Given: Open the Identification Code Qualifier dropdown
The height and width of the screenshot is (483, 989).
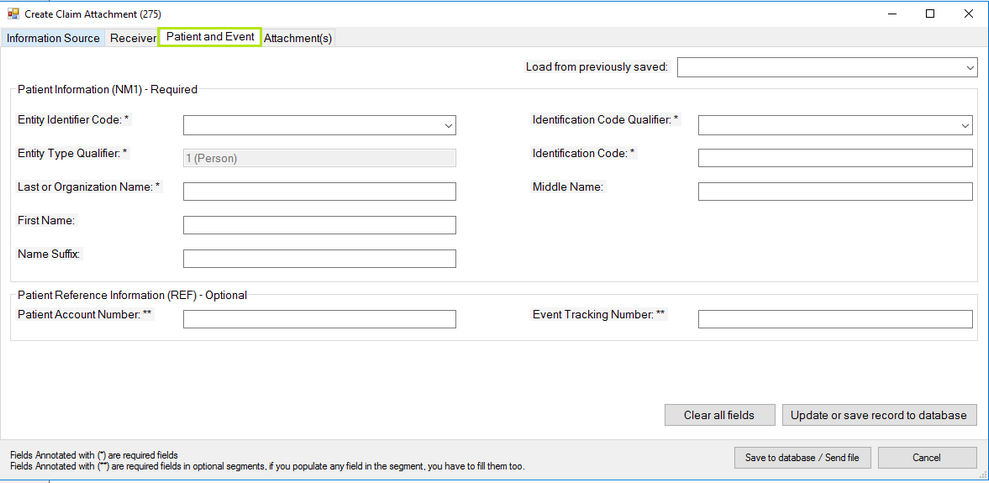Looking at the screenshot, I should click(835, 125).
